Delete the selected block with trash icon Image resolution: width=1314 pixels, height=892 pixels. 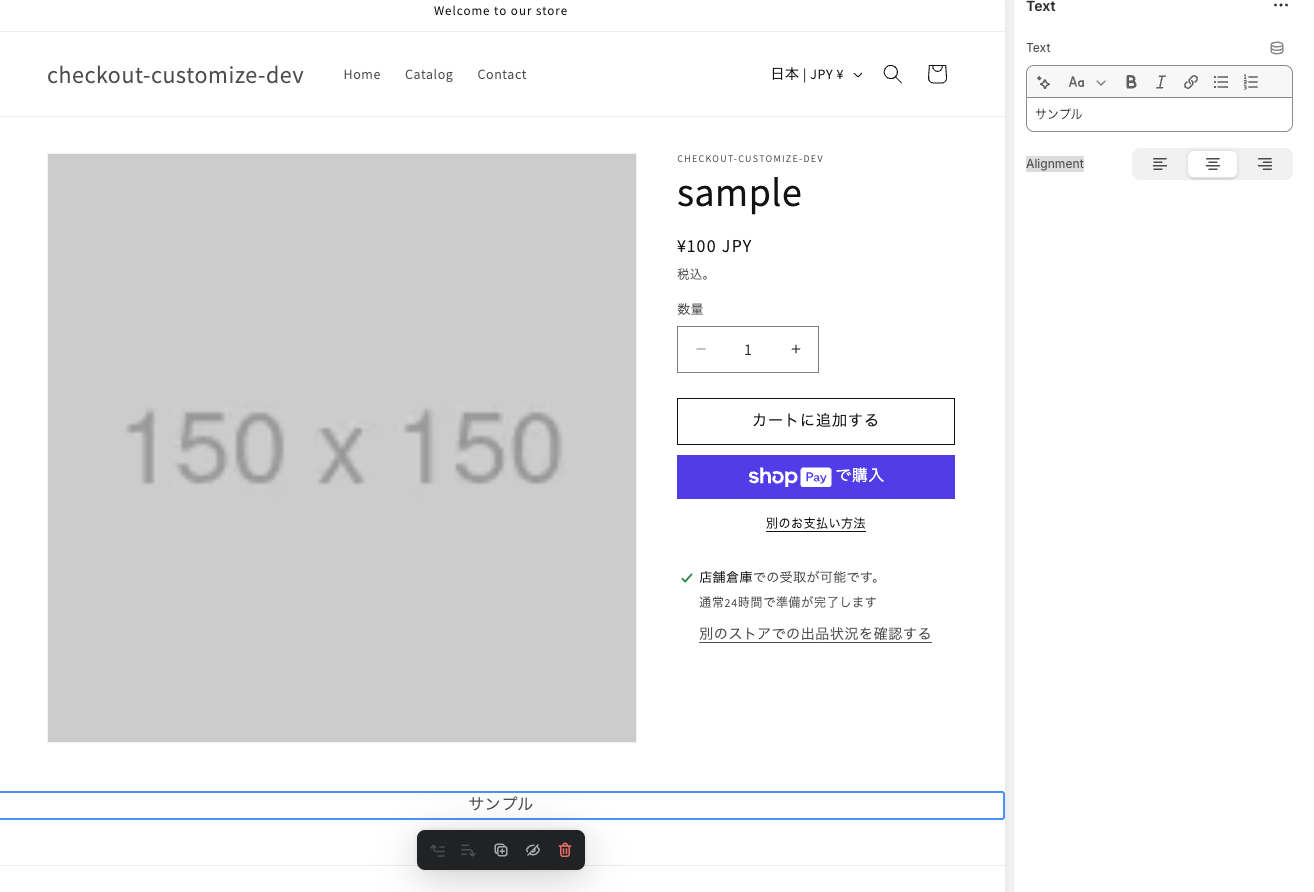565,850
